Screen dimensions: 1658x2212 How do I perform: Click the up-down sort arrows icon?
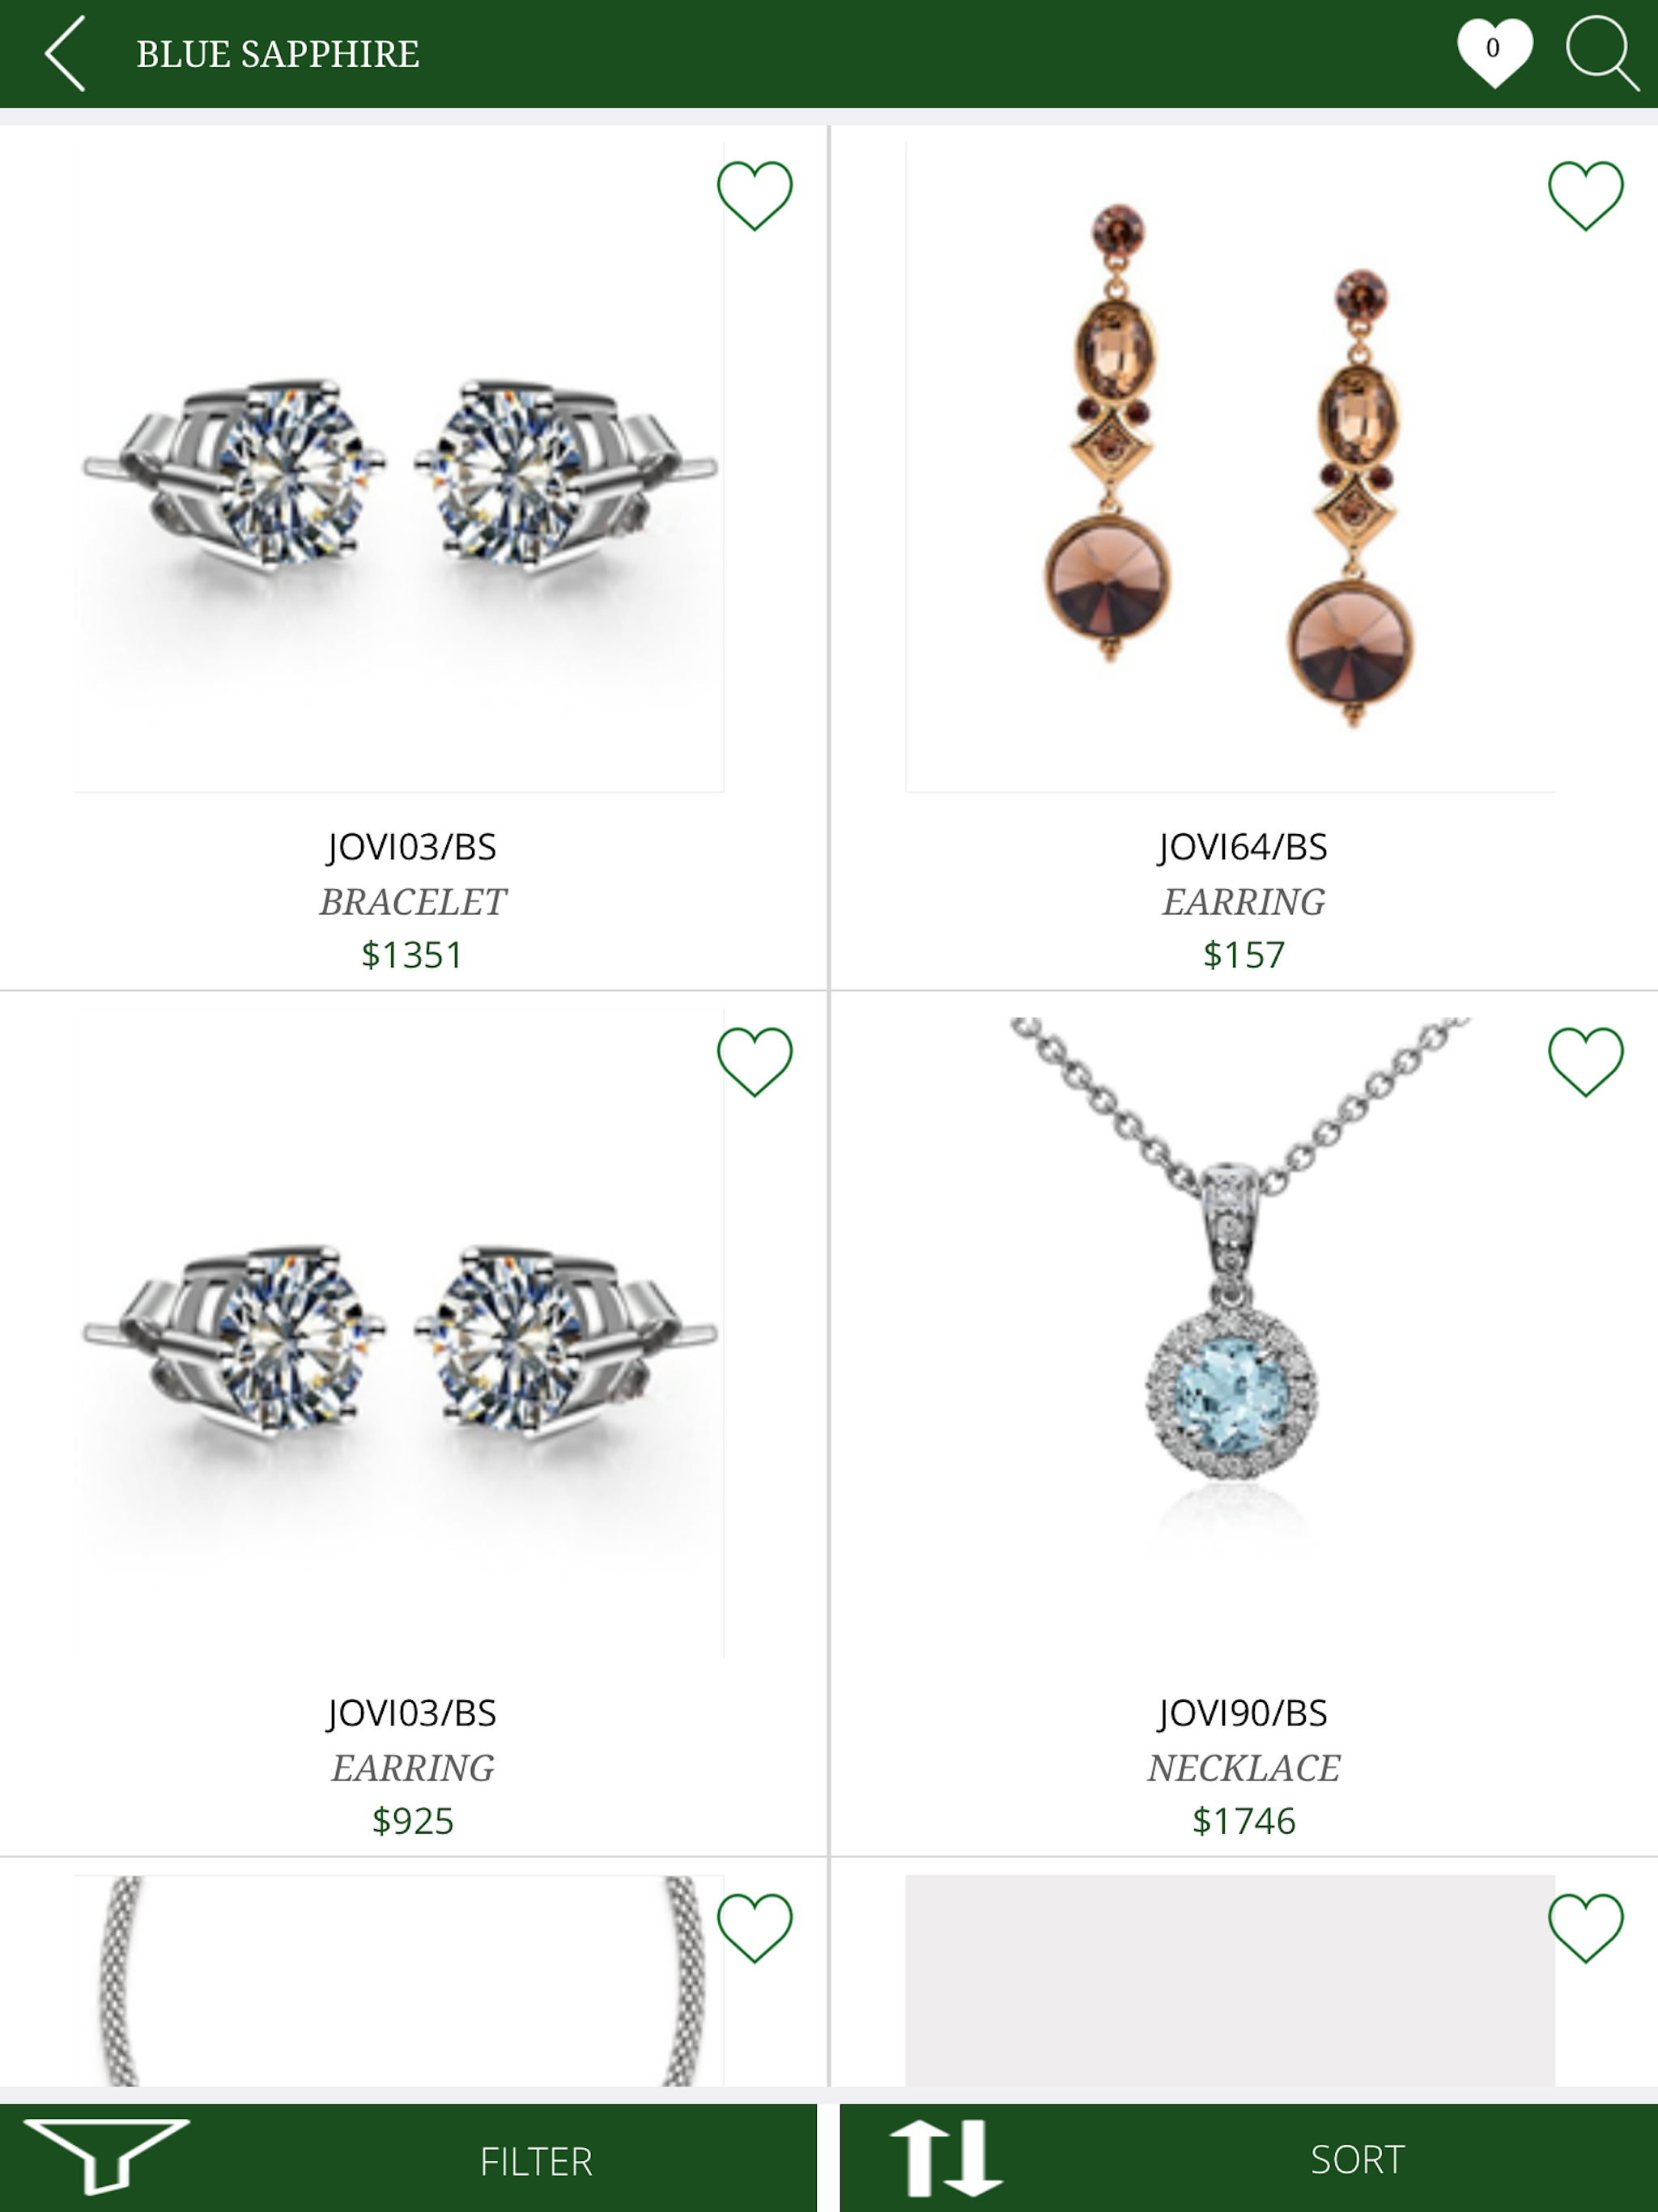946,2157
